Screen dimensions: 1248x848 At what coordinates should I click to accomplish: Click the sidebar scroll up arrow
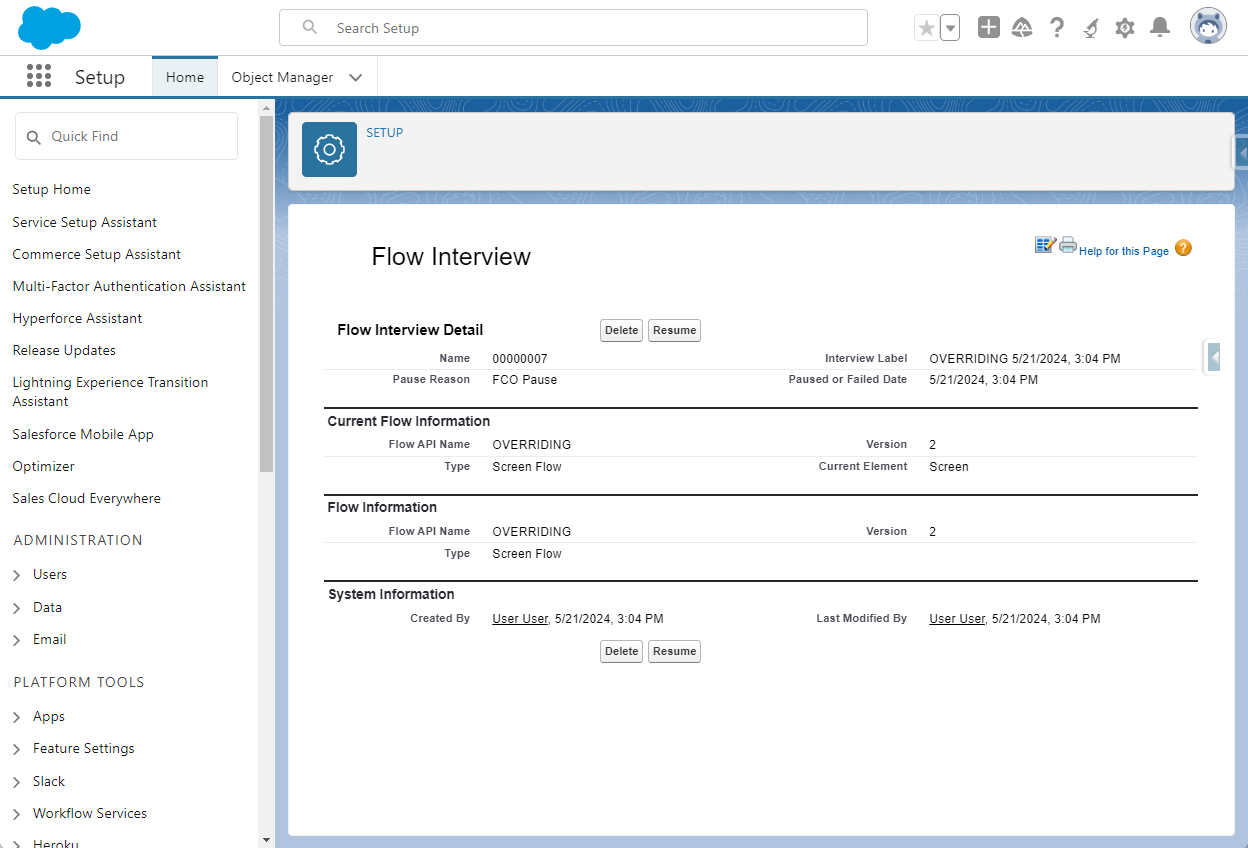(266, 107)
